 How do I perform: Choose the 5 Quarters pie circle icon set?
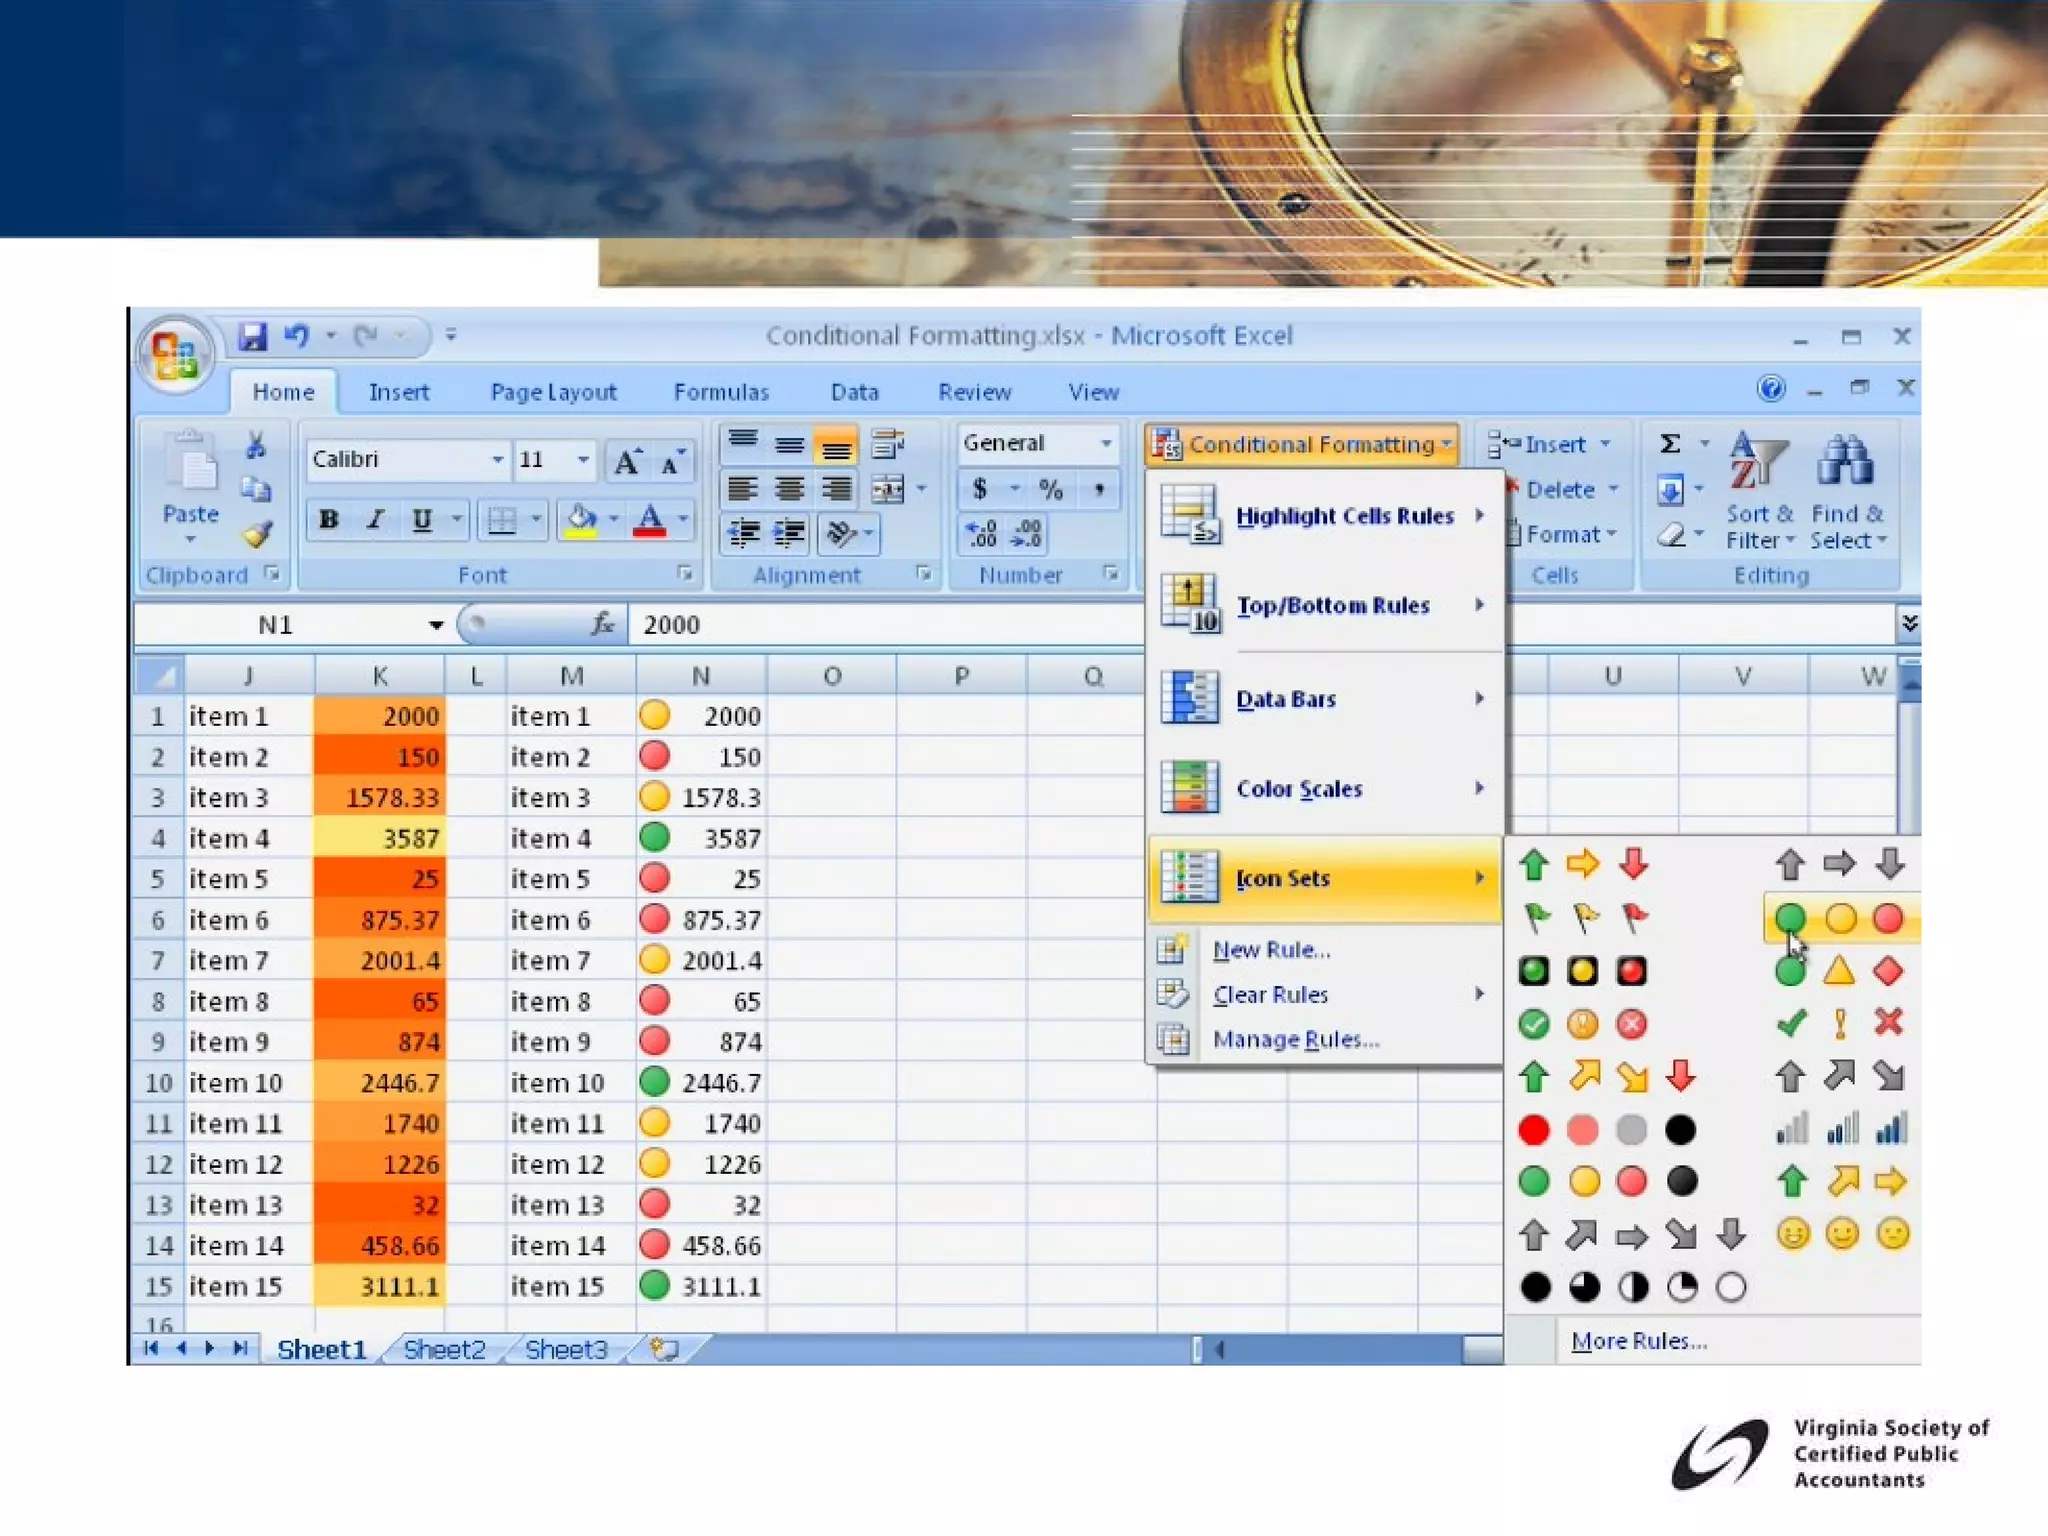click(1632, 1287)
